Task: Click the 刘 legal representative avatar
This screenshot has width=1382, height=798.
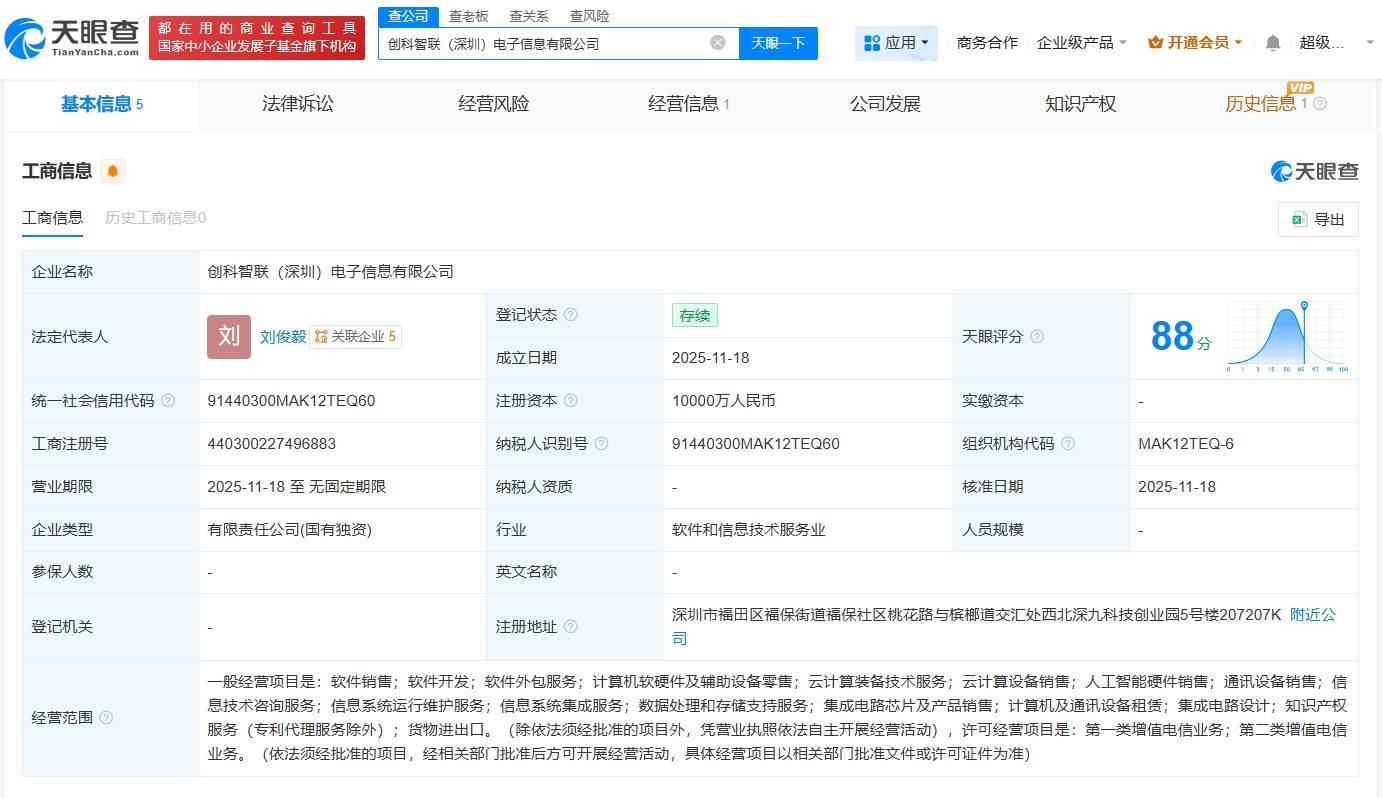Action: [x=229, y=337]
